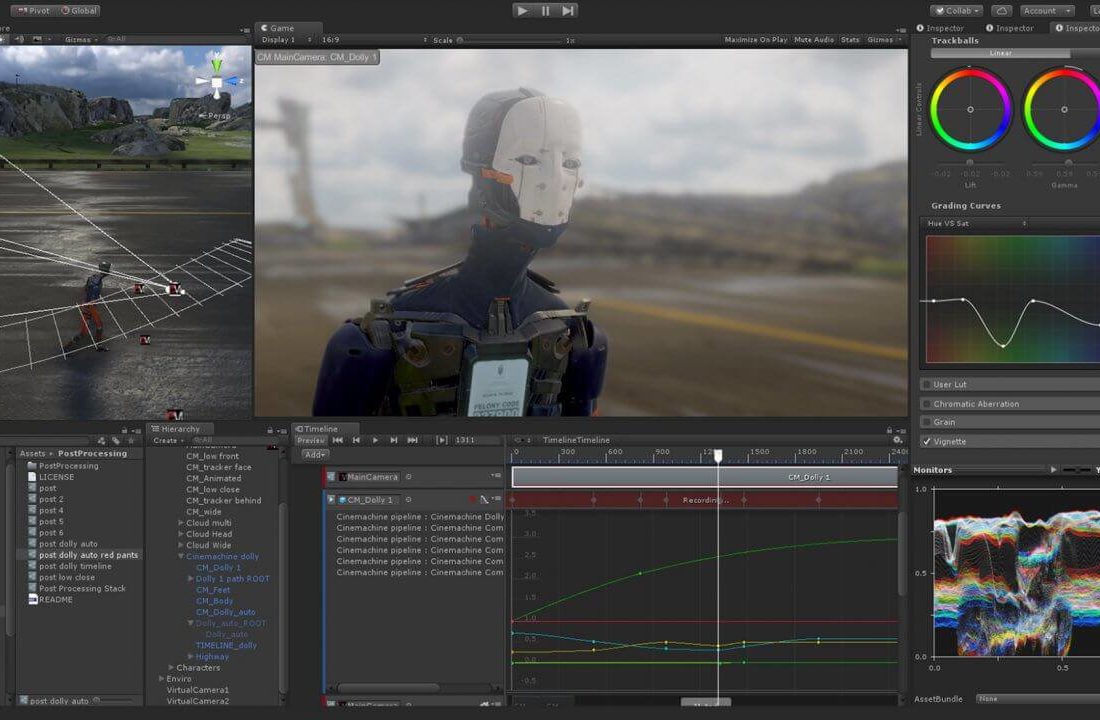
Task: Enable the Grain effect checkbox
Action: pos(927,422)
